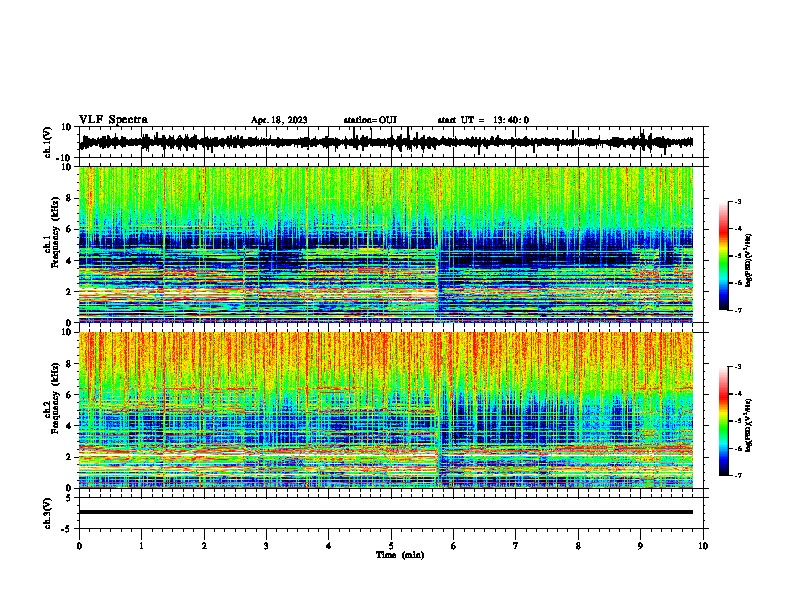Click time axis tick label "2"

pos(204,546)
